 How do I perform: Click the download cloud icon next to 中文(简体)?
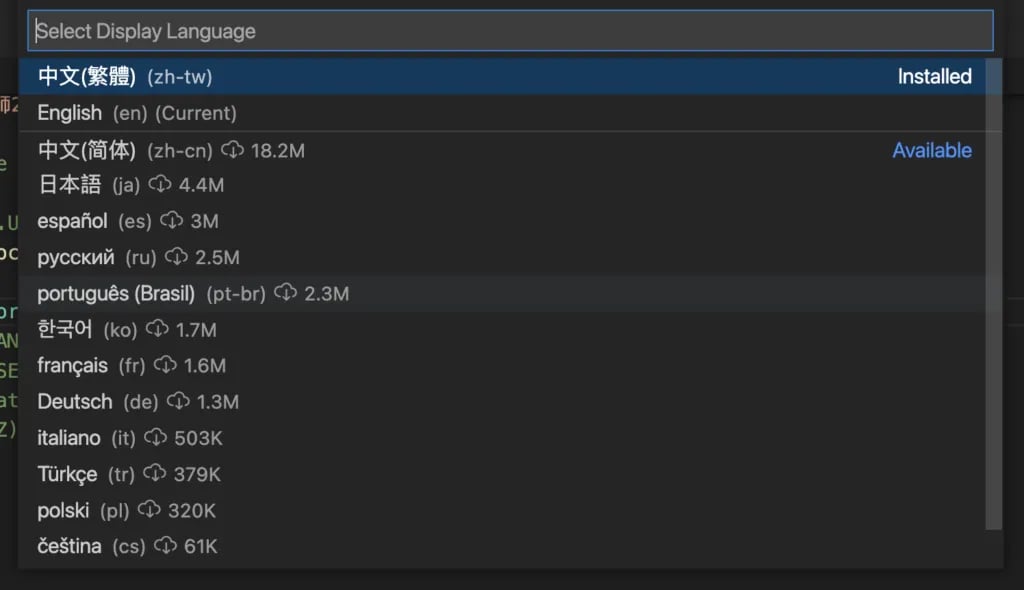[x=232, y=150]
